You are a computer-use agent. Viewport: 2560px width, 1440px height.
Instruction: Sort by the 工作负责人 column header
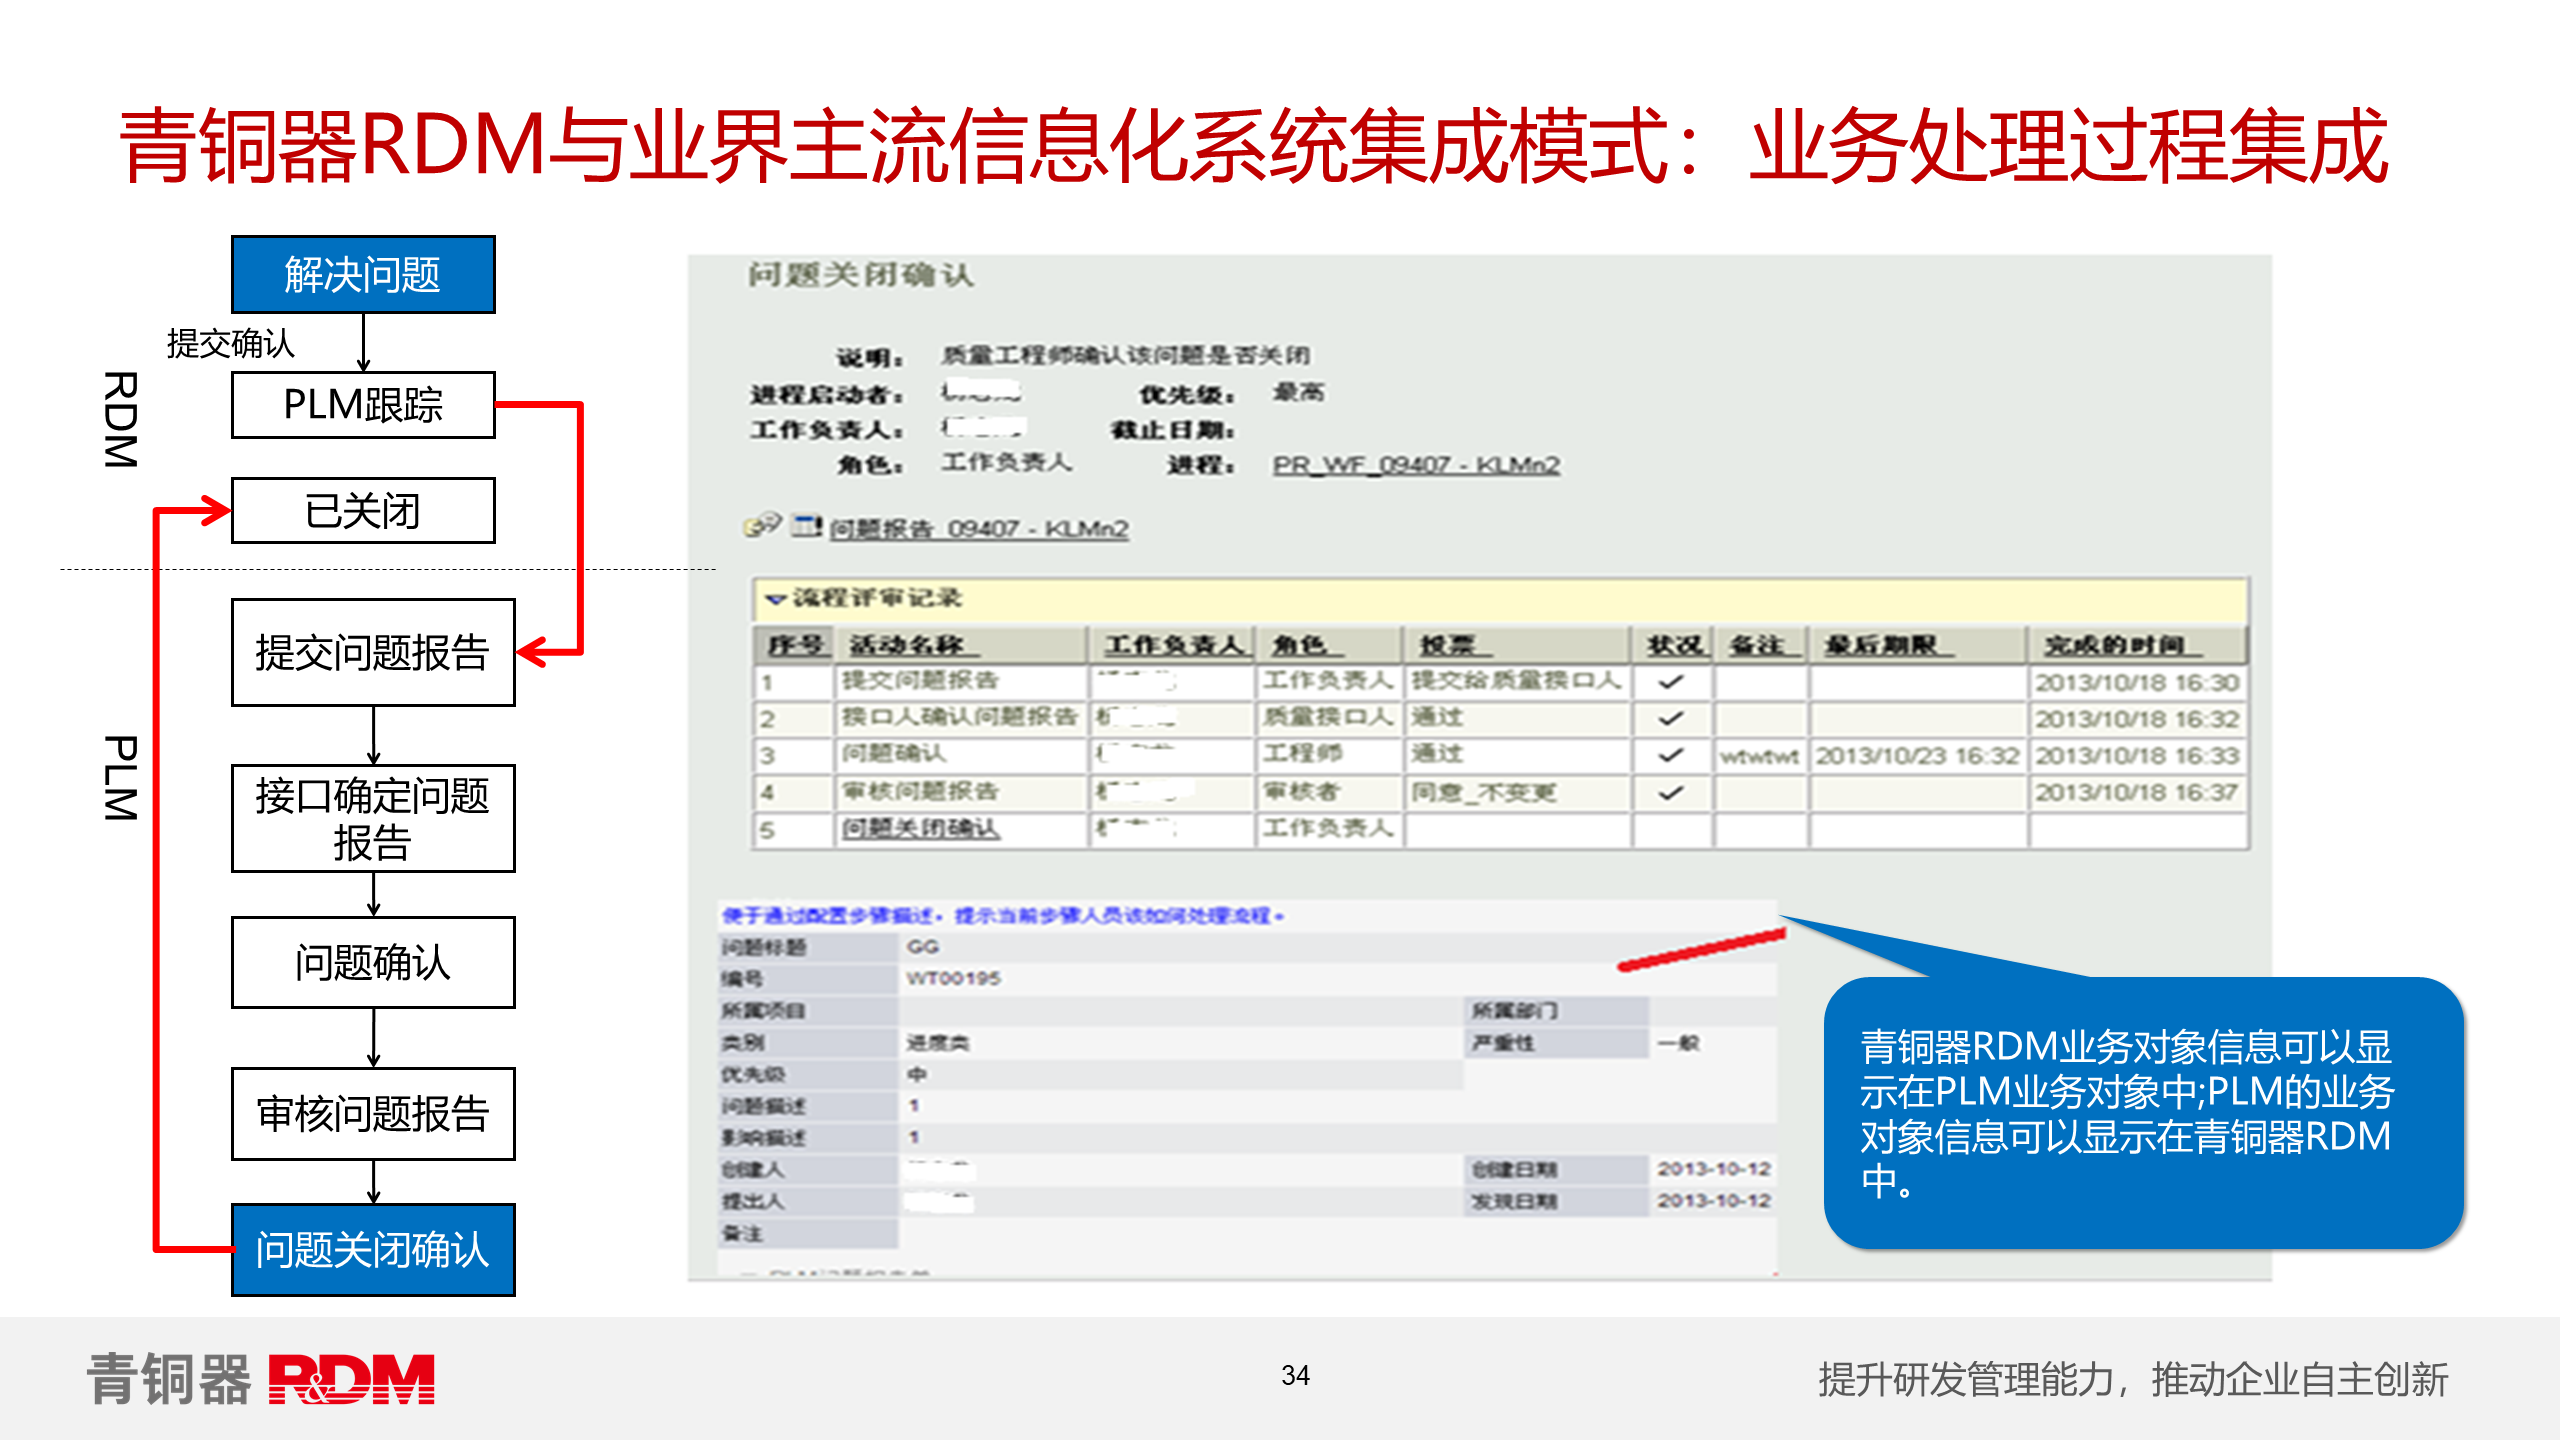1173,645
